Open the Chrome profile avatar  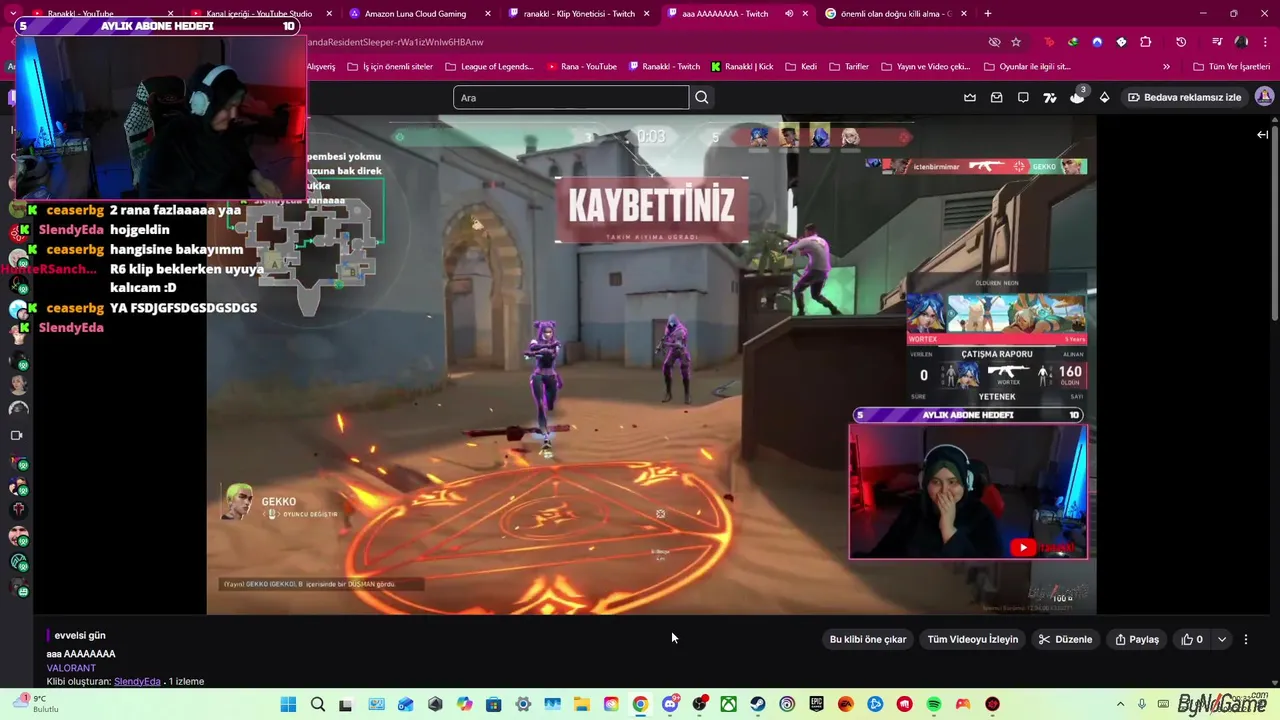point(1241,42)
